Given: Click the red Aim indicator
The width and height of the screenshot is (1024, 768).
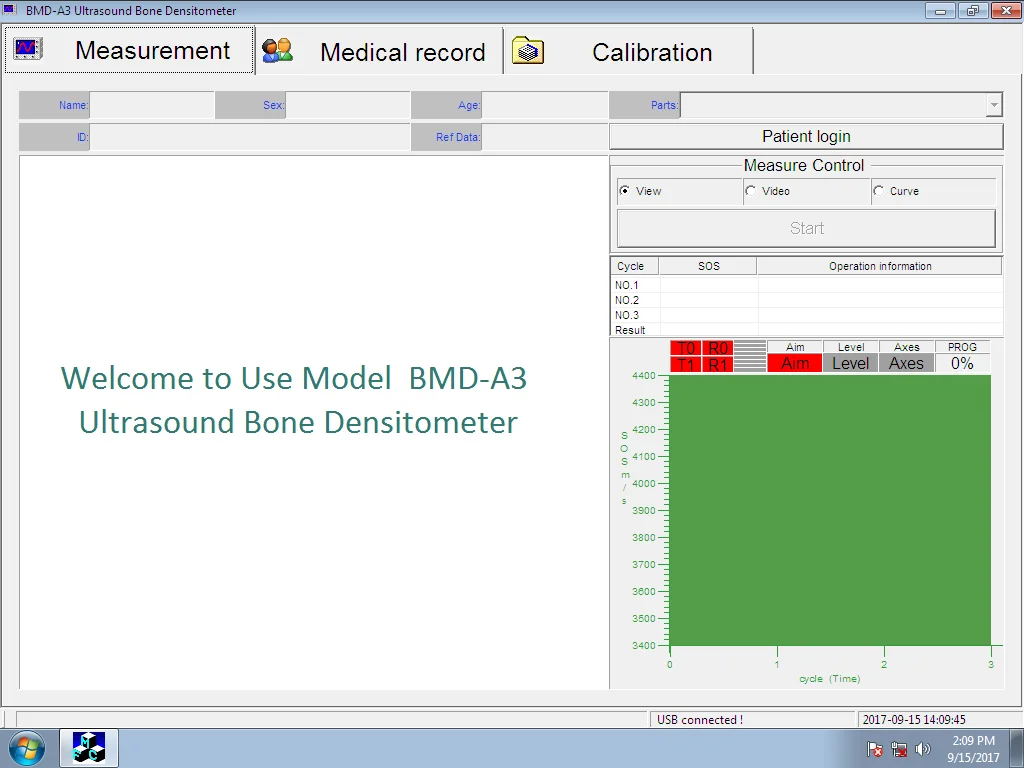Looking at the screenshot, I should click(x=795, y=364).
